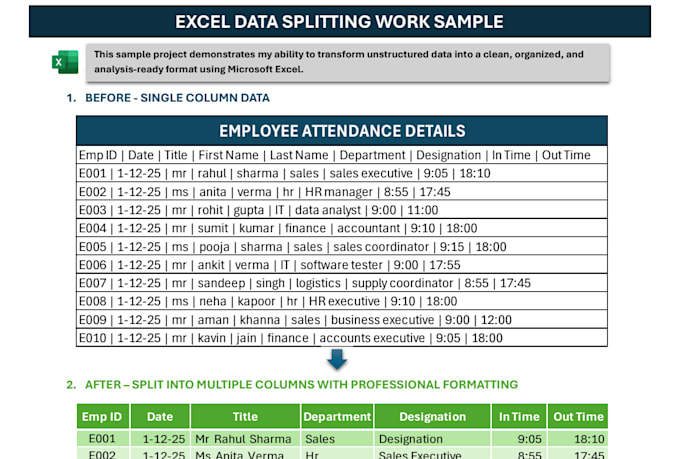Select the E002 anita verma row

tap(342, 192)
